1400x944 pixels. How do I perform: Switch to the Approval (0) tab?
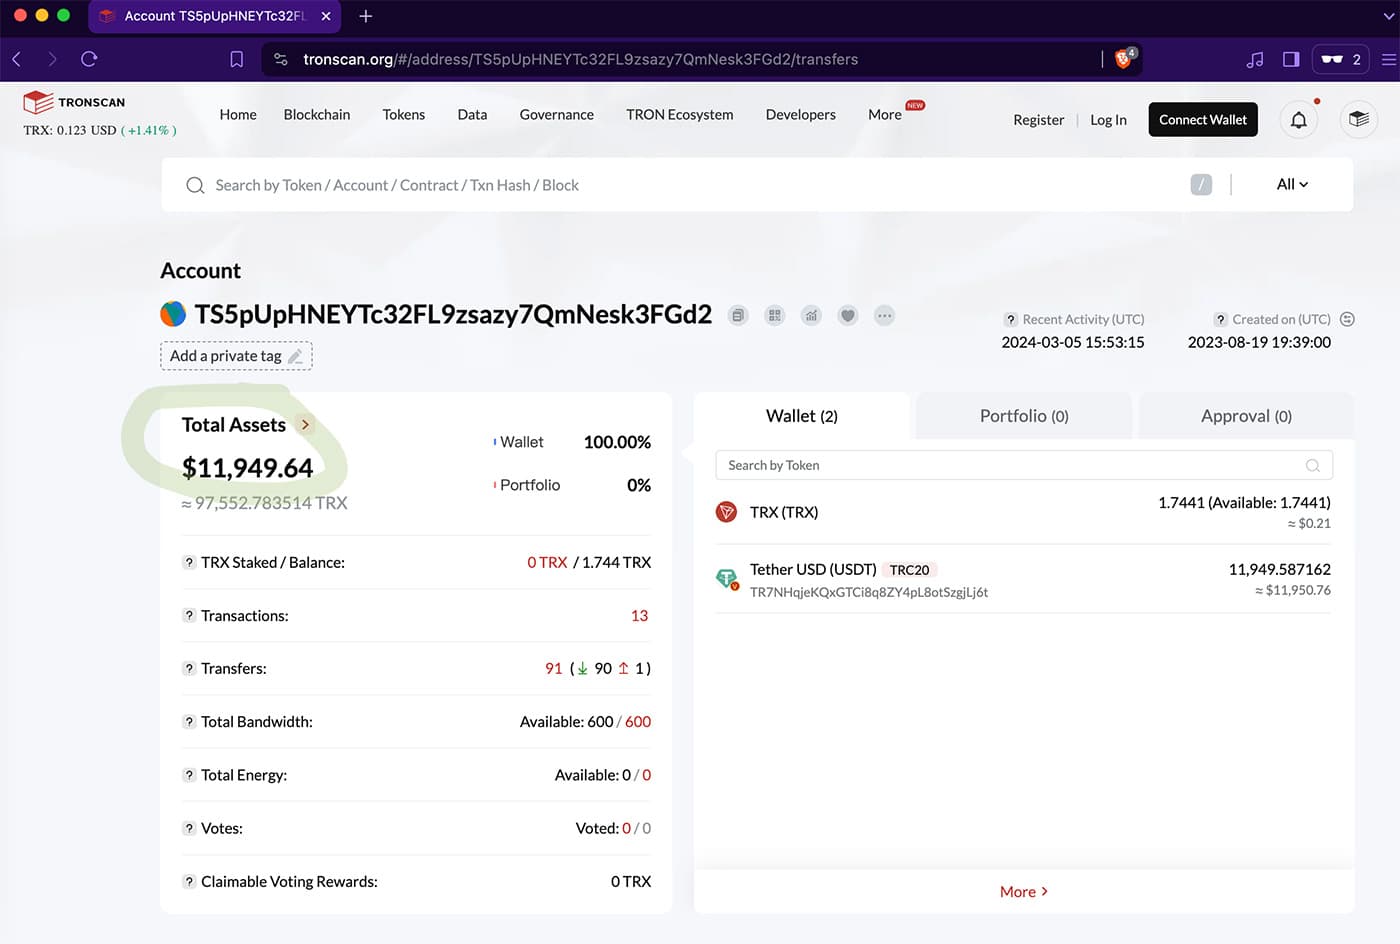(1246, 416)
